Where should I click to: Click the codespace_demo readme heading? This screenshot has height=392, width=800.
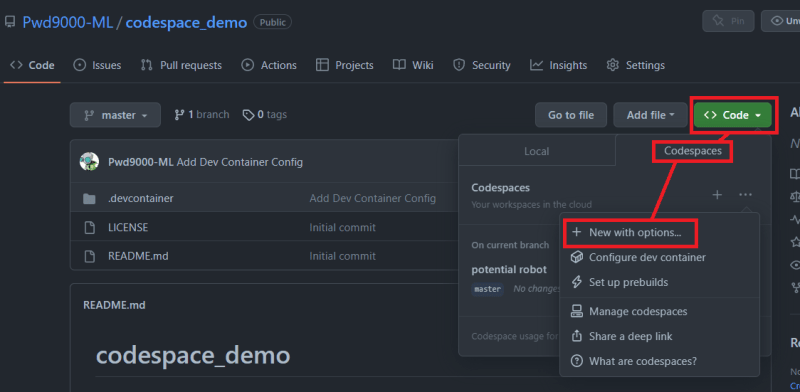[193, 355]
